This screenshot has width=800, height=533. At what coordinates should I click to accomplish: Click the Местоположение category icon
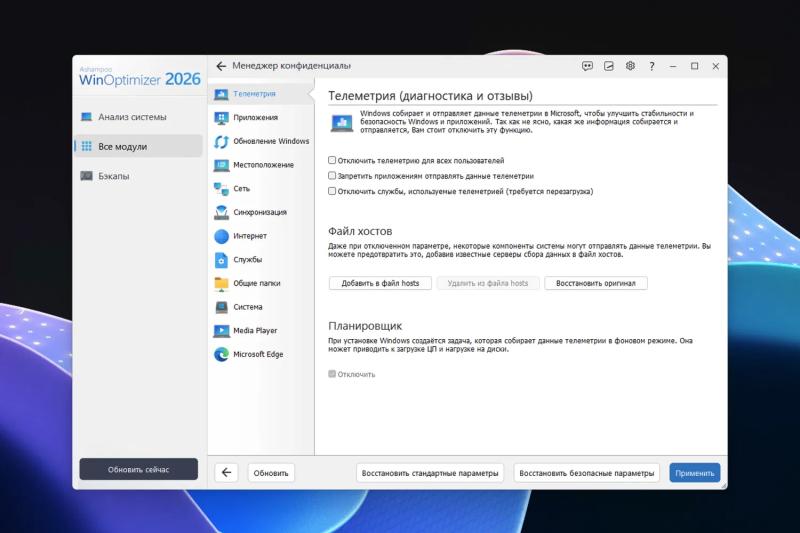(221, 165)
